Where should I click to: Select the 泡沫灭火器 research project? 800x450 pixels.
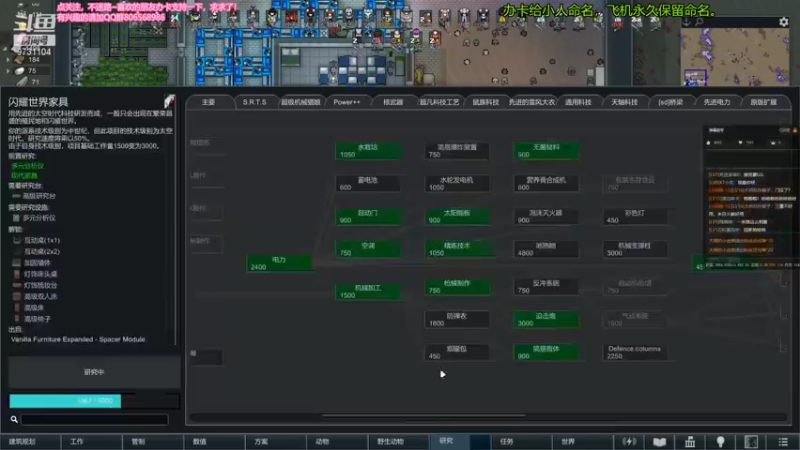click(546, 216)
